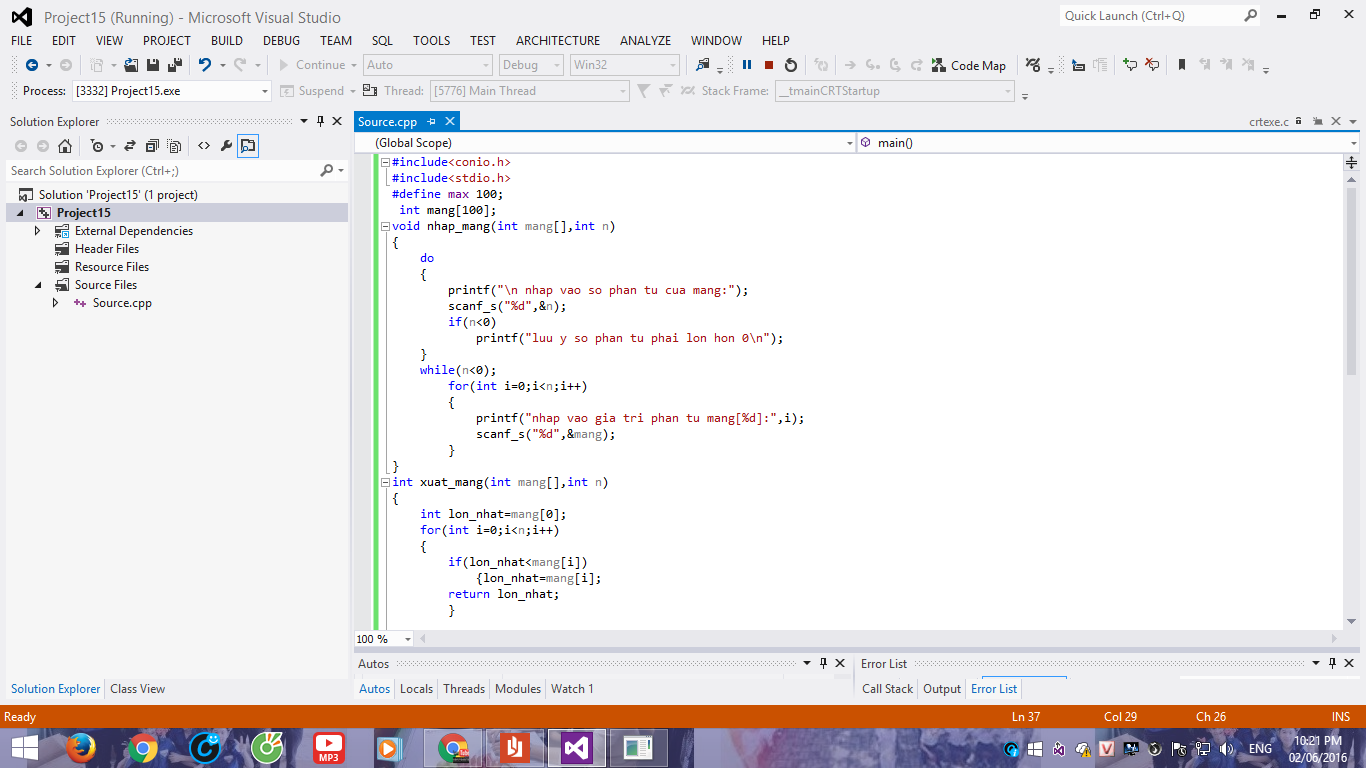Image resolution: width=1366 pixels, height=768 pixels.
Task: Open the editor zoom 100 % dropdown
Action: pyautogui.click(x=408, y=639)
